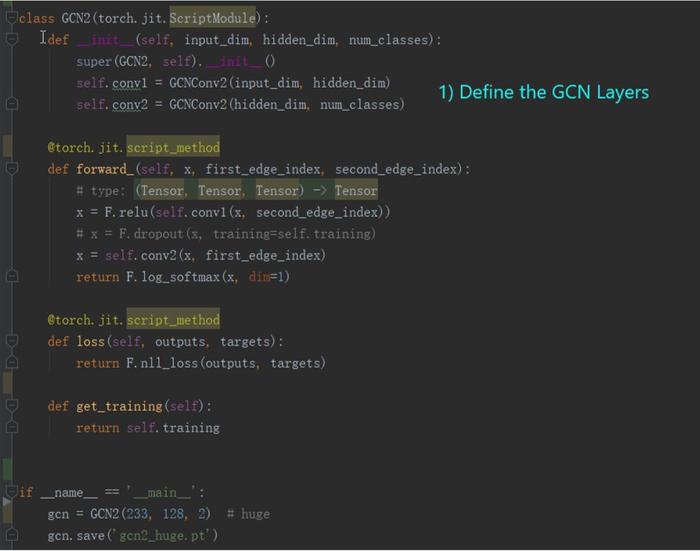Image resolution: width=700 pixels, height=551 pixels.
Task: Click the 'gcn2_huge.pt' filename string
Action: pyautogui.click(x=162, y=535)
